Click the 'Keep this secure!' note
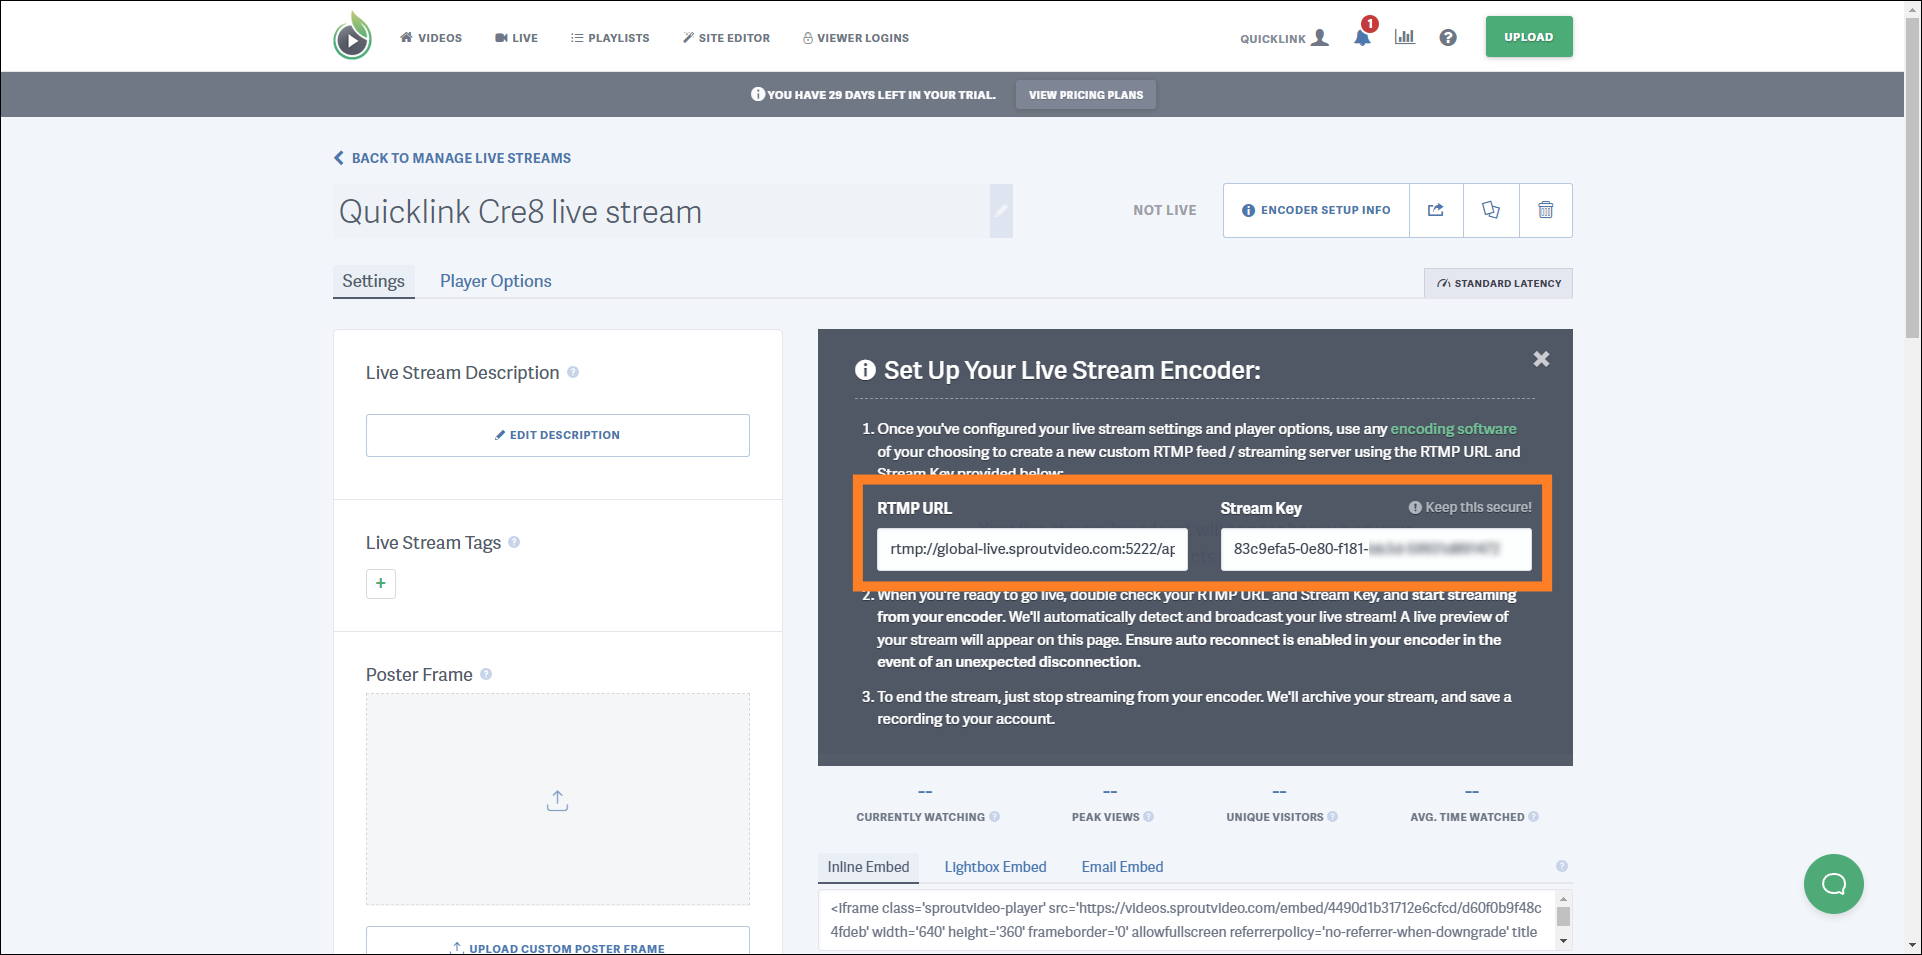1922x955 pixels. (x=1470, y=507)
